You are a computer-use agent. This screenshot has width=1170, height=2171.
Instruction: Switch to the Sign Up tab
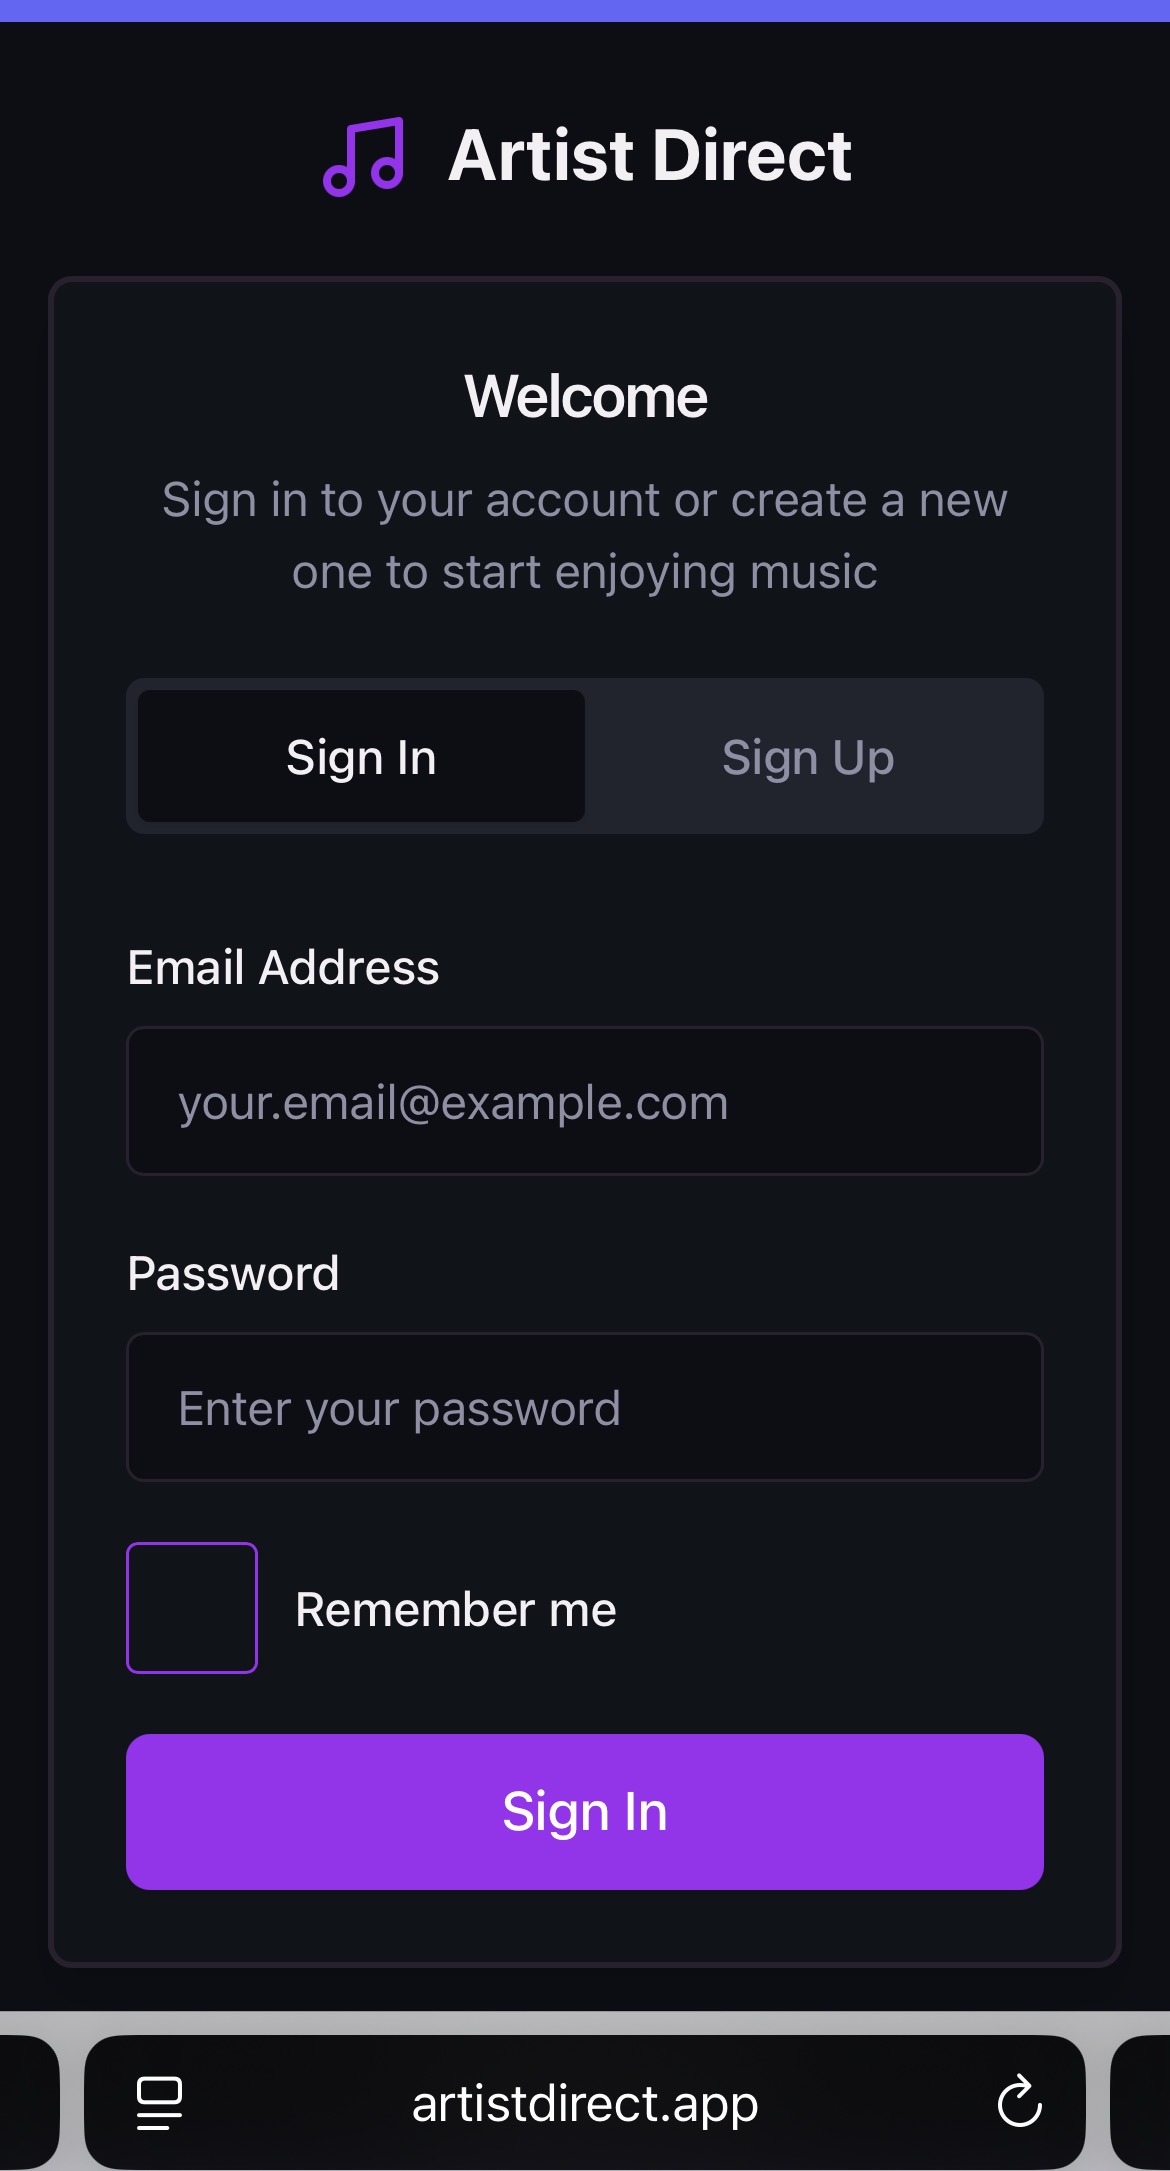pyautogui.click(x=808, y=757)
